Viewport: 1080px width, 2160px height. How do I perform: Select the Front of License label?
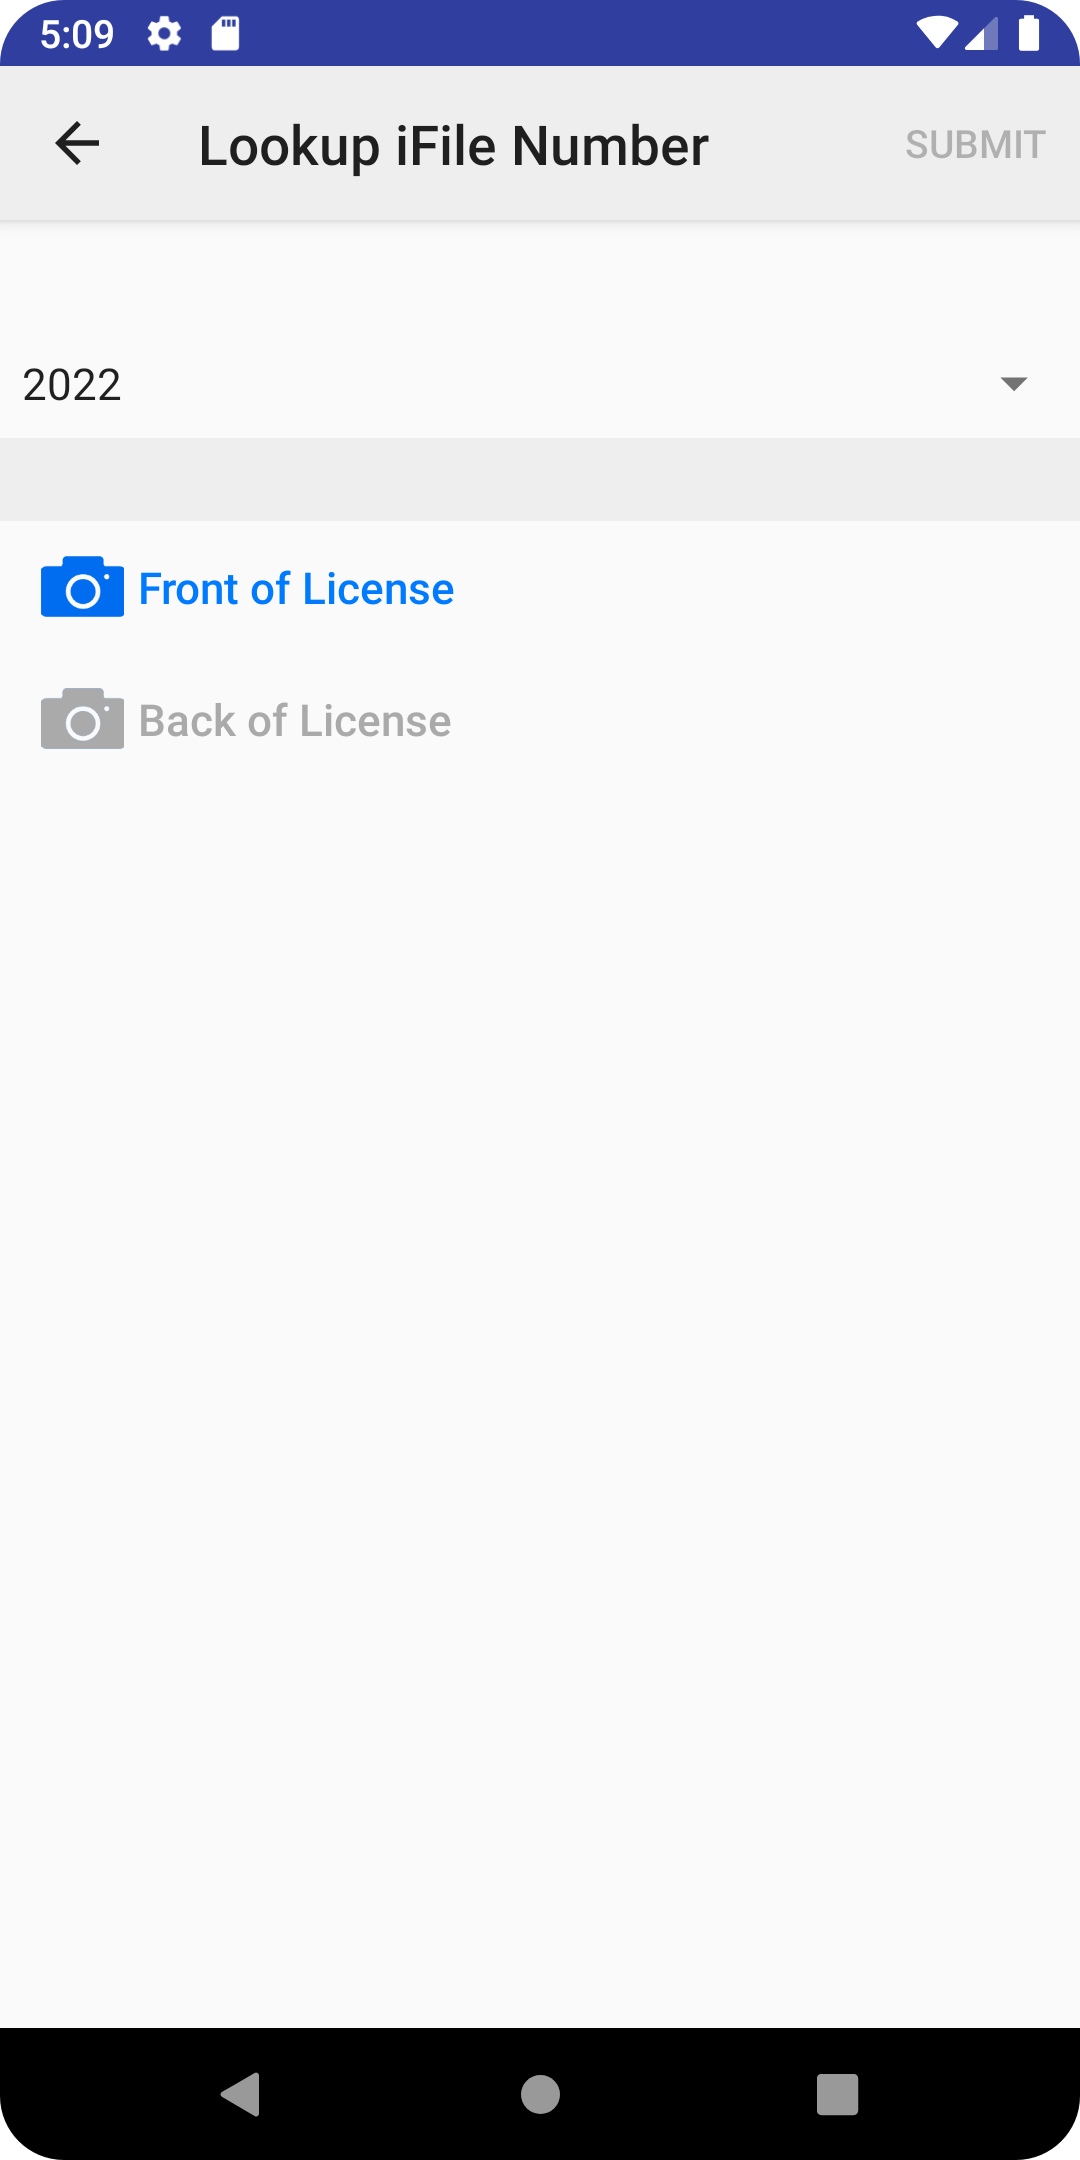(x=296, y=589)
